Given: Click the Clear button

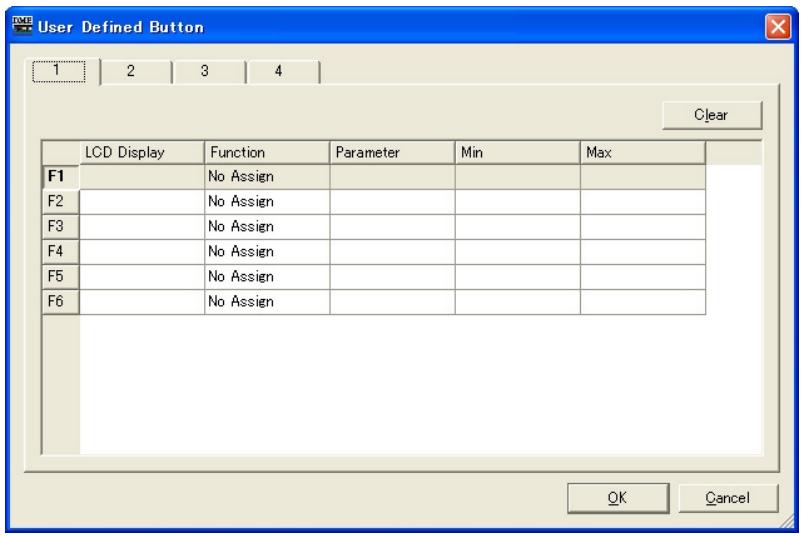Looking at the screenshot, I should (712, 115).
